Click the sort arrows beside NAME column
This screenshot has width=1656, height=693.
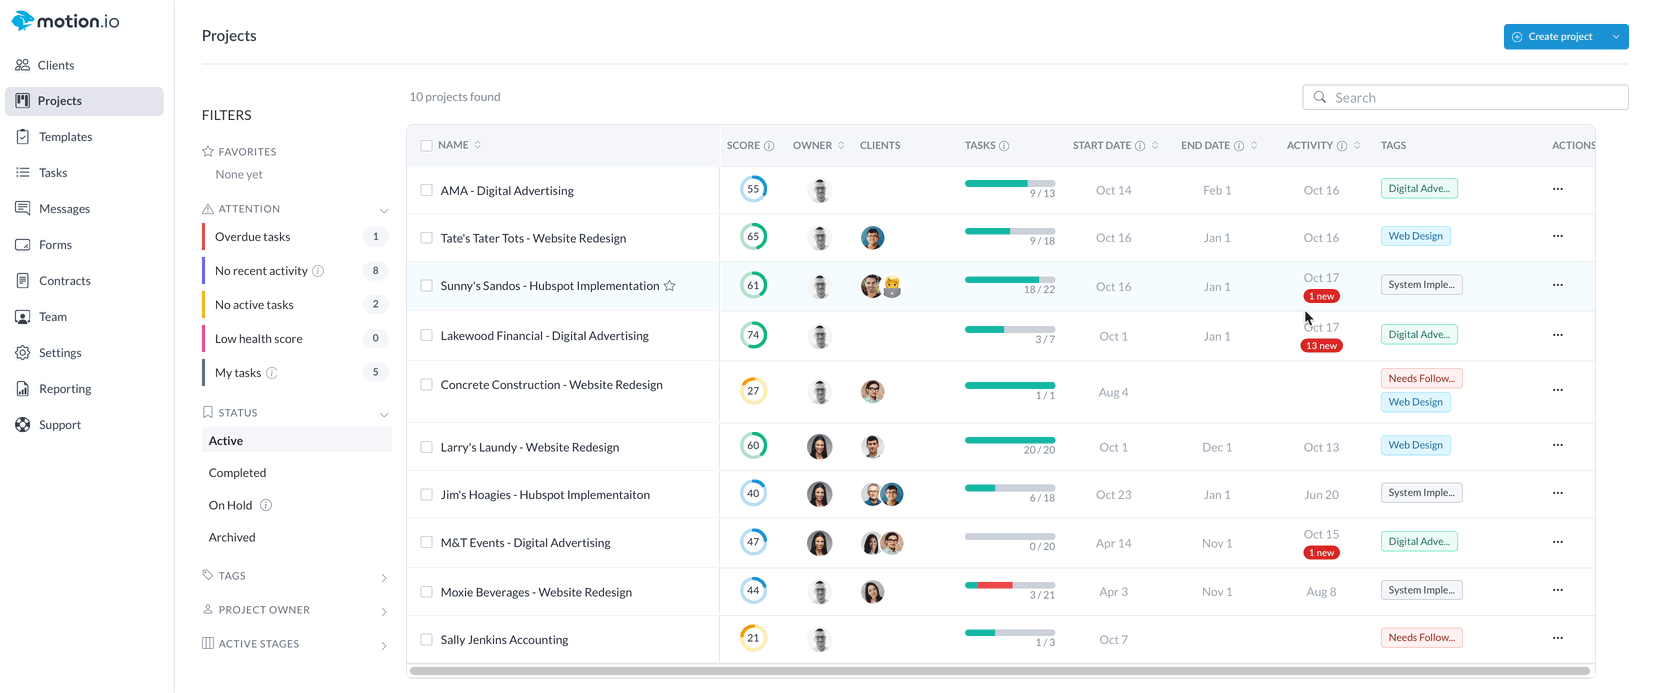point(478,145)
